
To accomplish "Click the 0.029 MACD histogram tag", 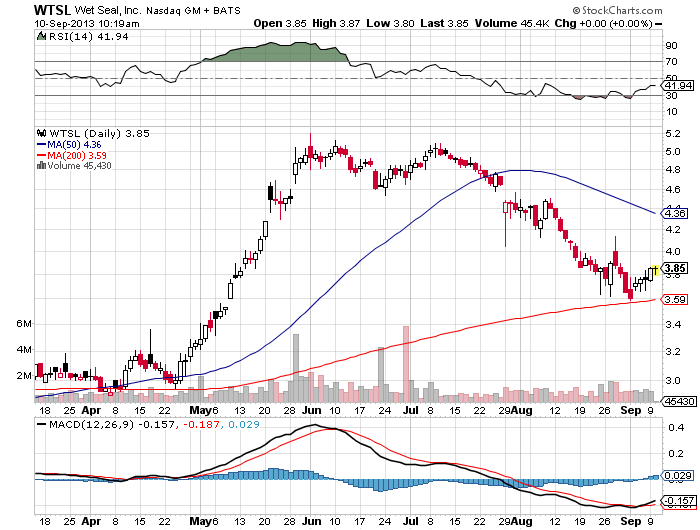I will pos(678,476).
